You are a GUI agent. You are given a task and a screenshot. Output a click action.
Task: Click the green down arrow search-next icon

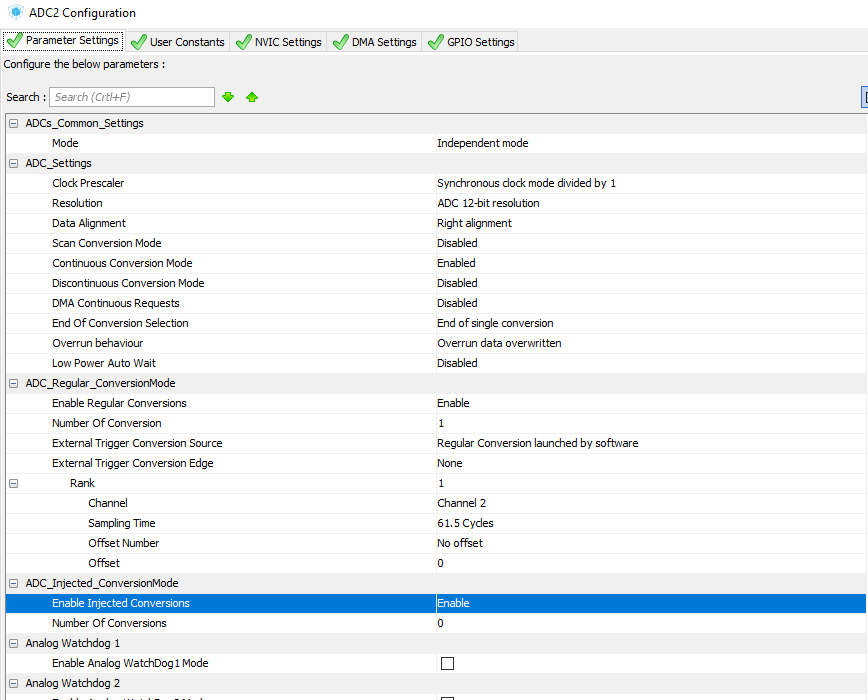[x=228, y=97]
